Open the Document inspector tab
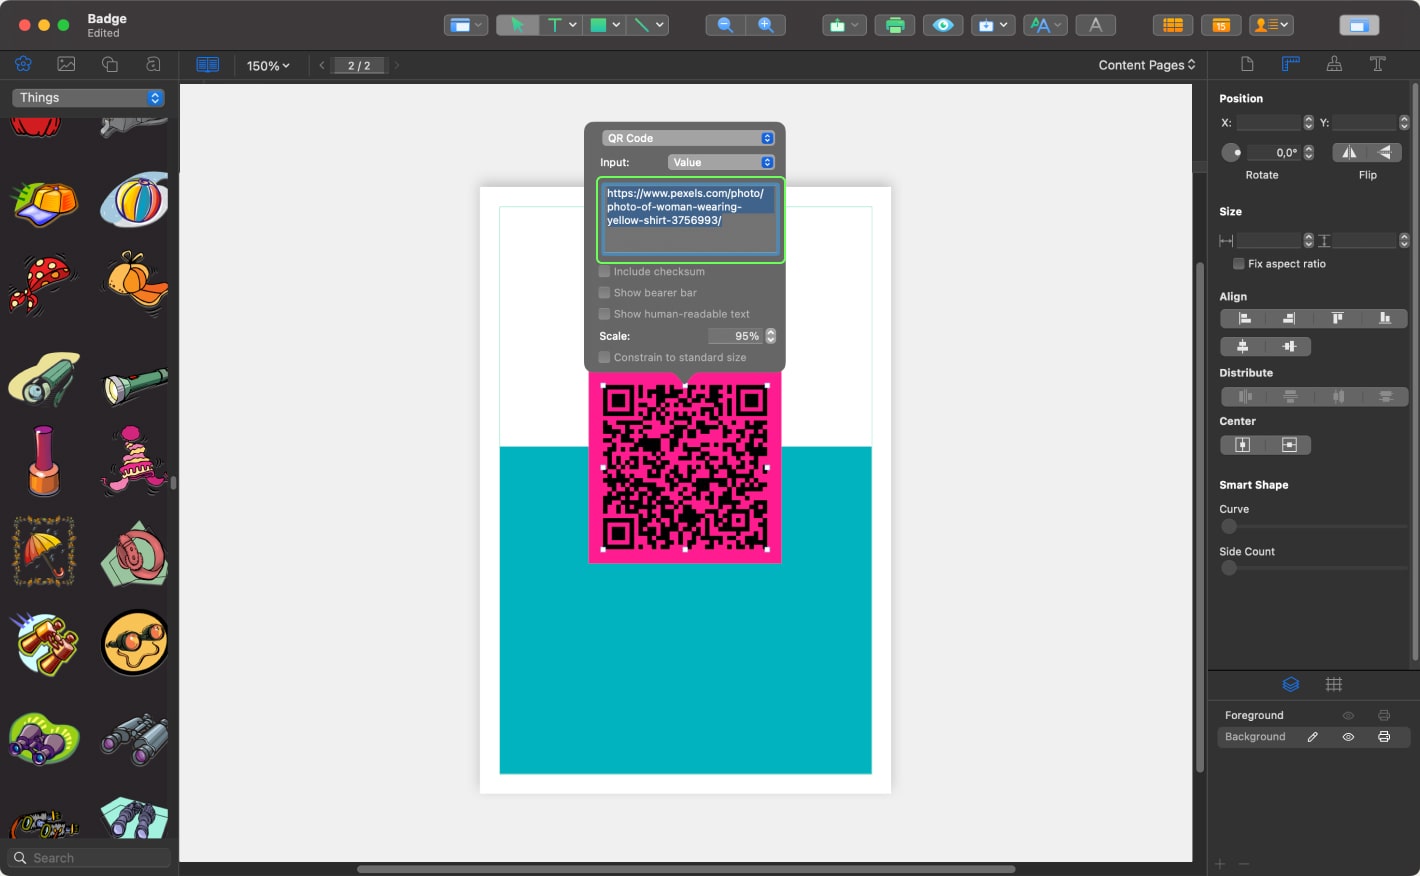 [1247, 64]
